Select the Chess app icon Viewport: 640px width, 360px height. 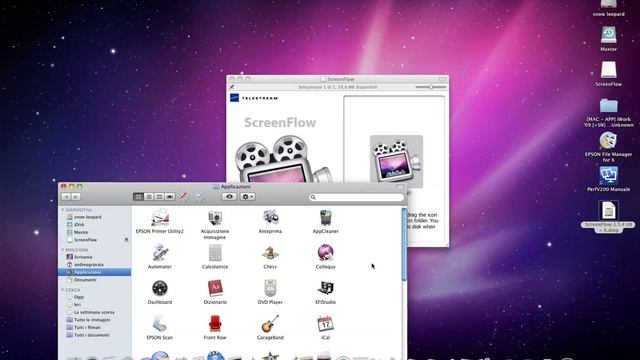[x=270, y=253]
